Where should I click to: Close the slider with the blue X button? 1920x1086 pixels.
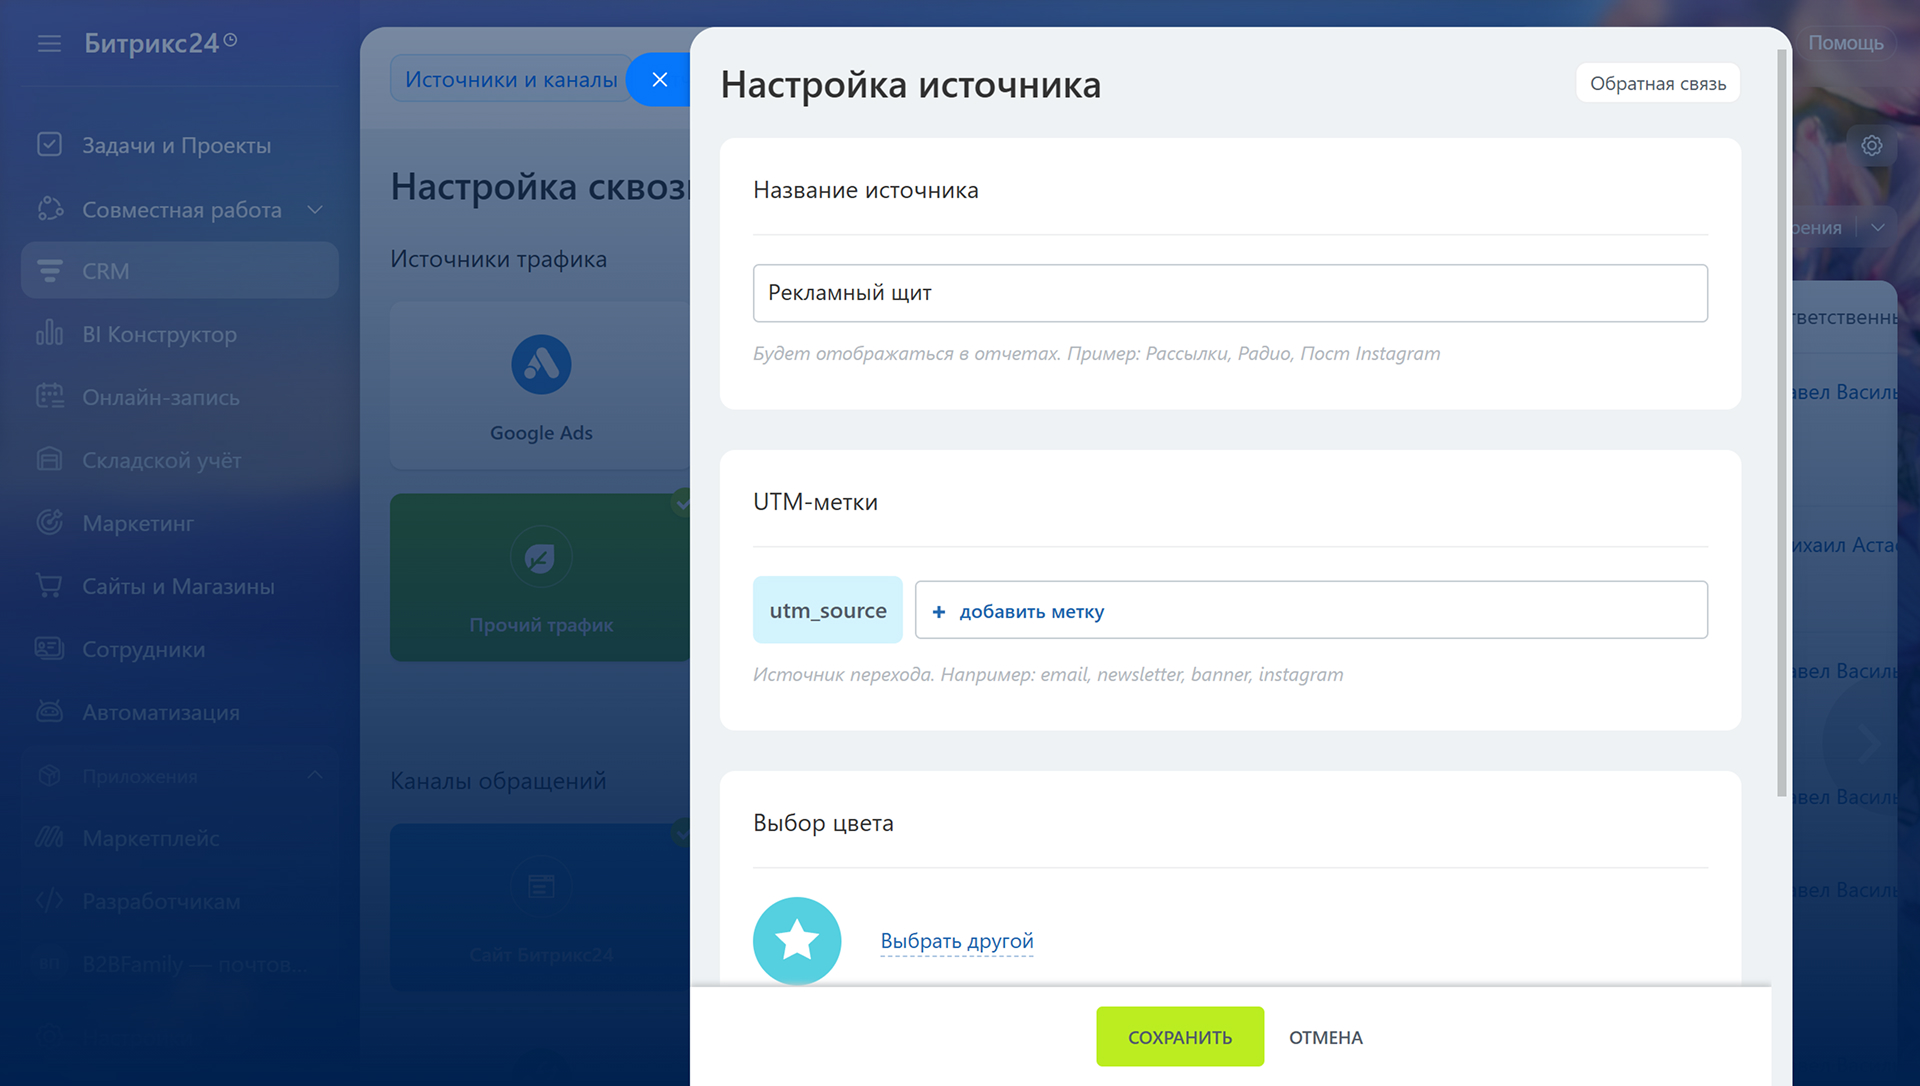pyautogui.click(x=659, y=80)
